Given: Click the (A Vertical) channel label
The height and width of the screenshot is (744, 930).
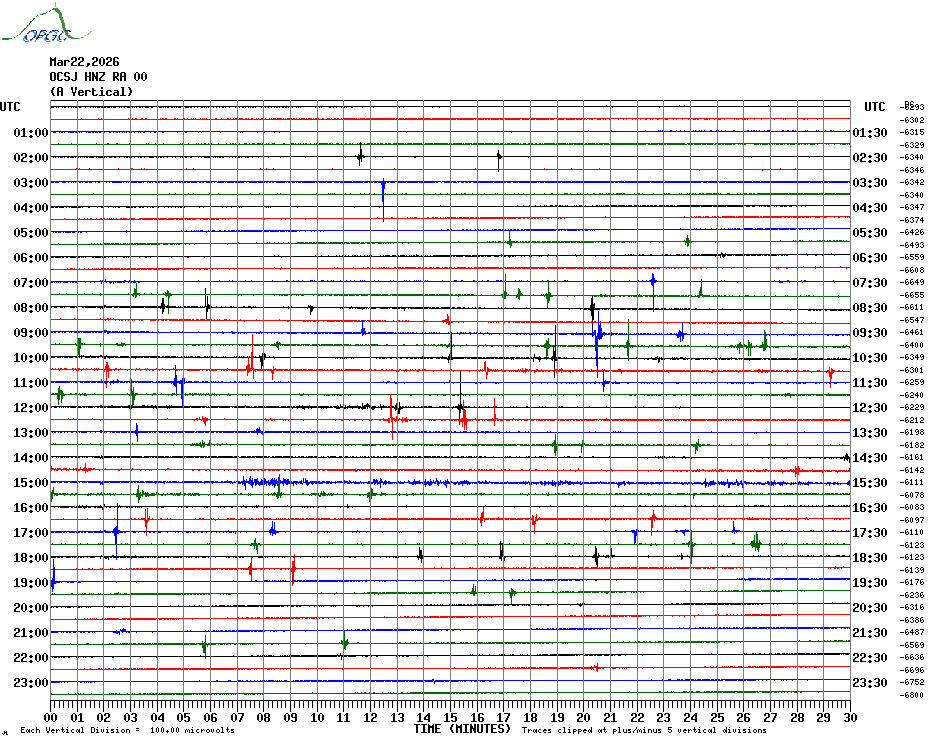Looking at the screenshot, I should (91, 92).
